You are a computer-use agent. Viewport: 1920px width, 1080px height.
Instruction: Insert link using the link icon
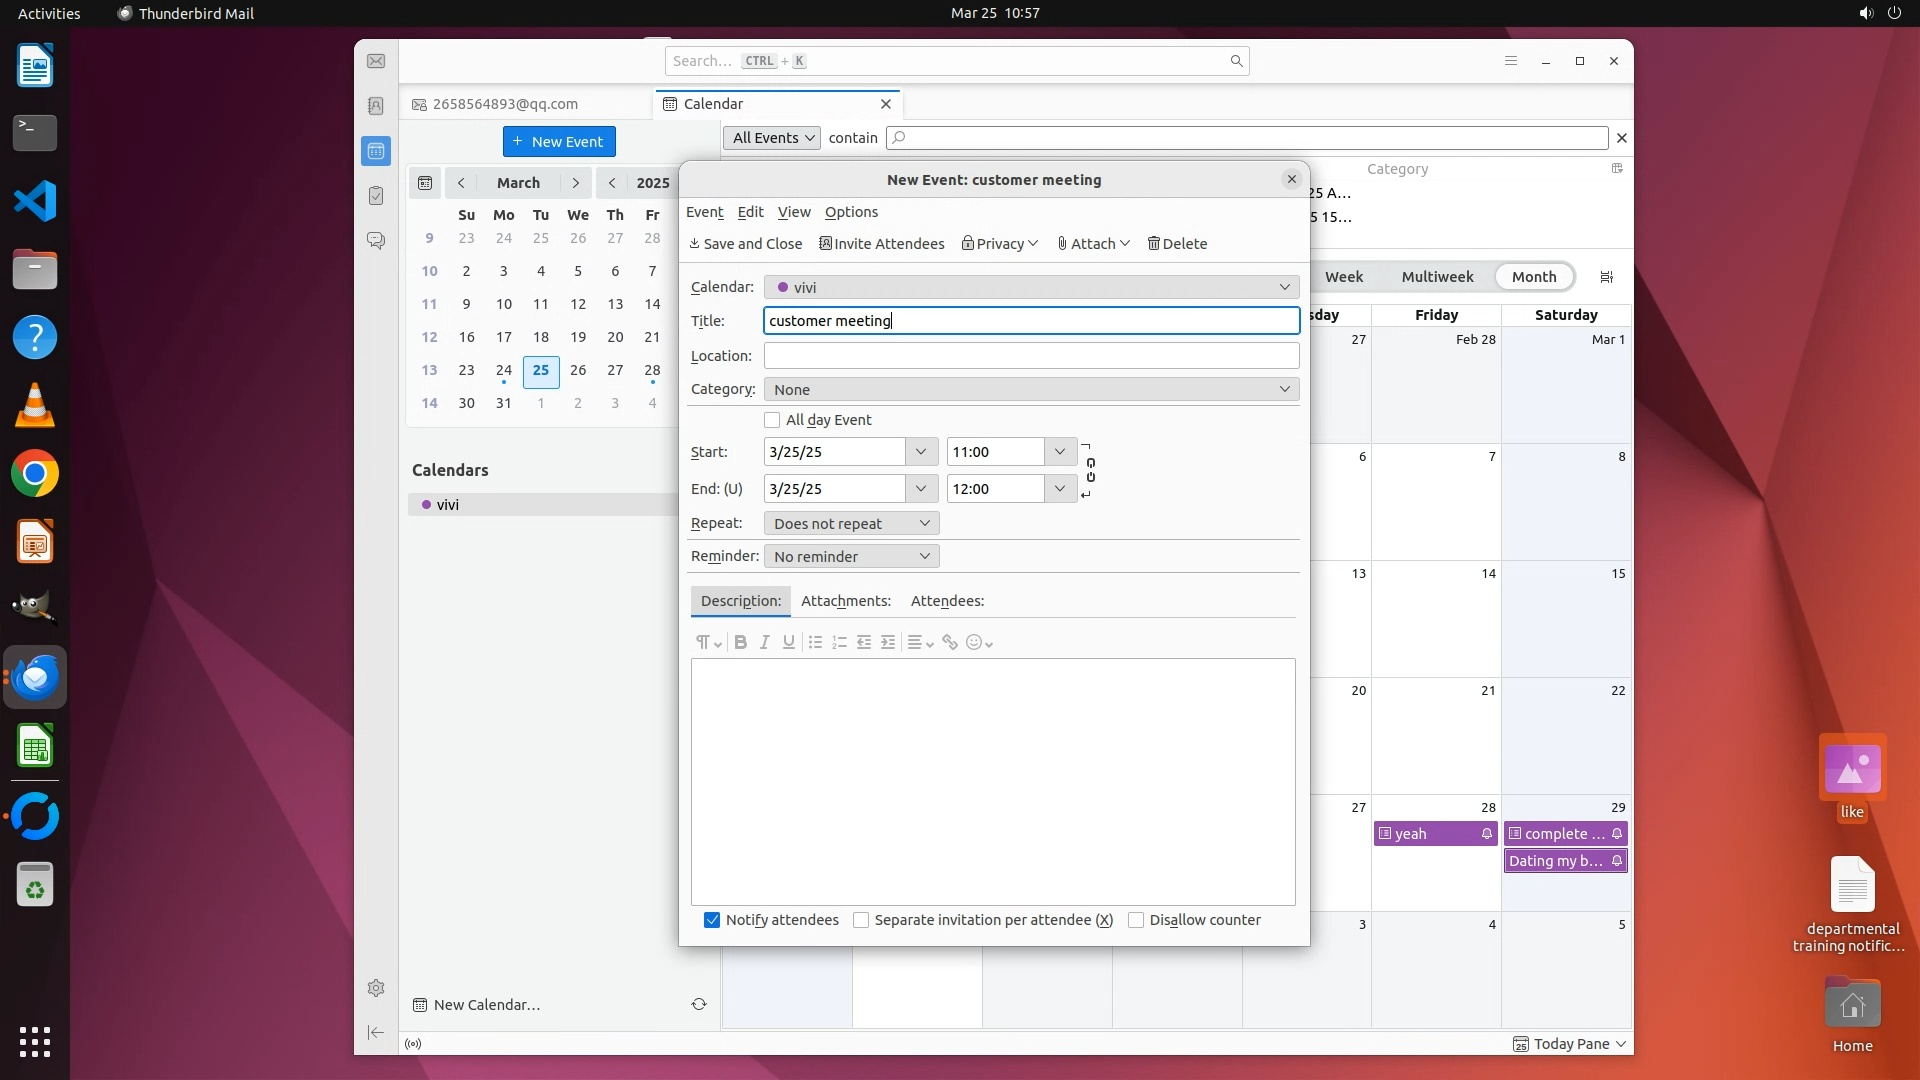950,643
